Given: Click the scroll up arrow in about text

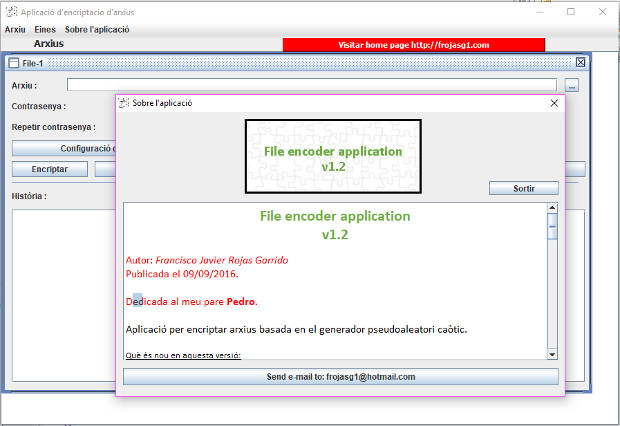Looking at the screenshot, I should [x=552, y=208].
